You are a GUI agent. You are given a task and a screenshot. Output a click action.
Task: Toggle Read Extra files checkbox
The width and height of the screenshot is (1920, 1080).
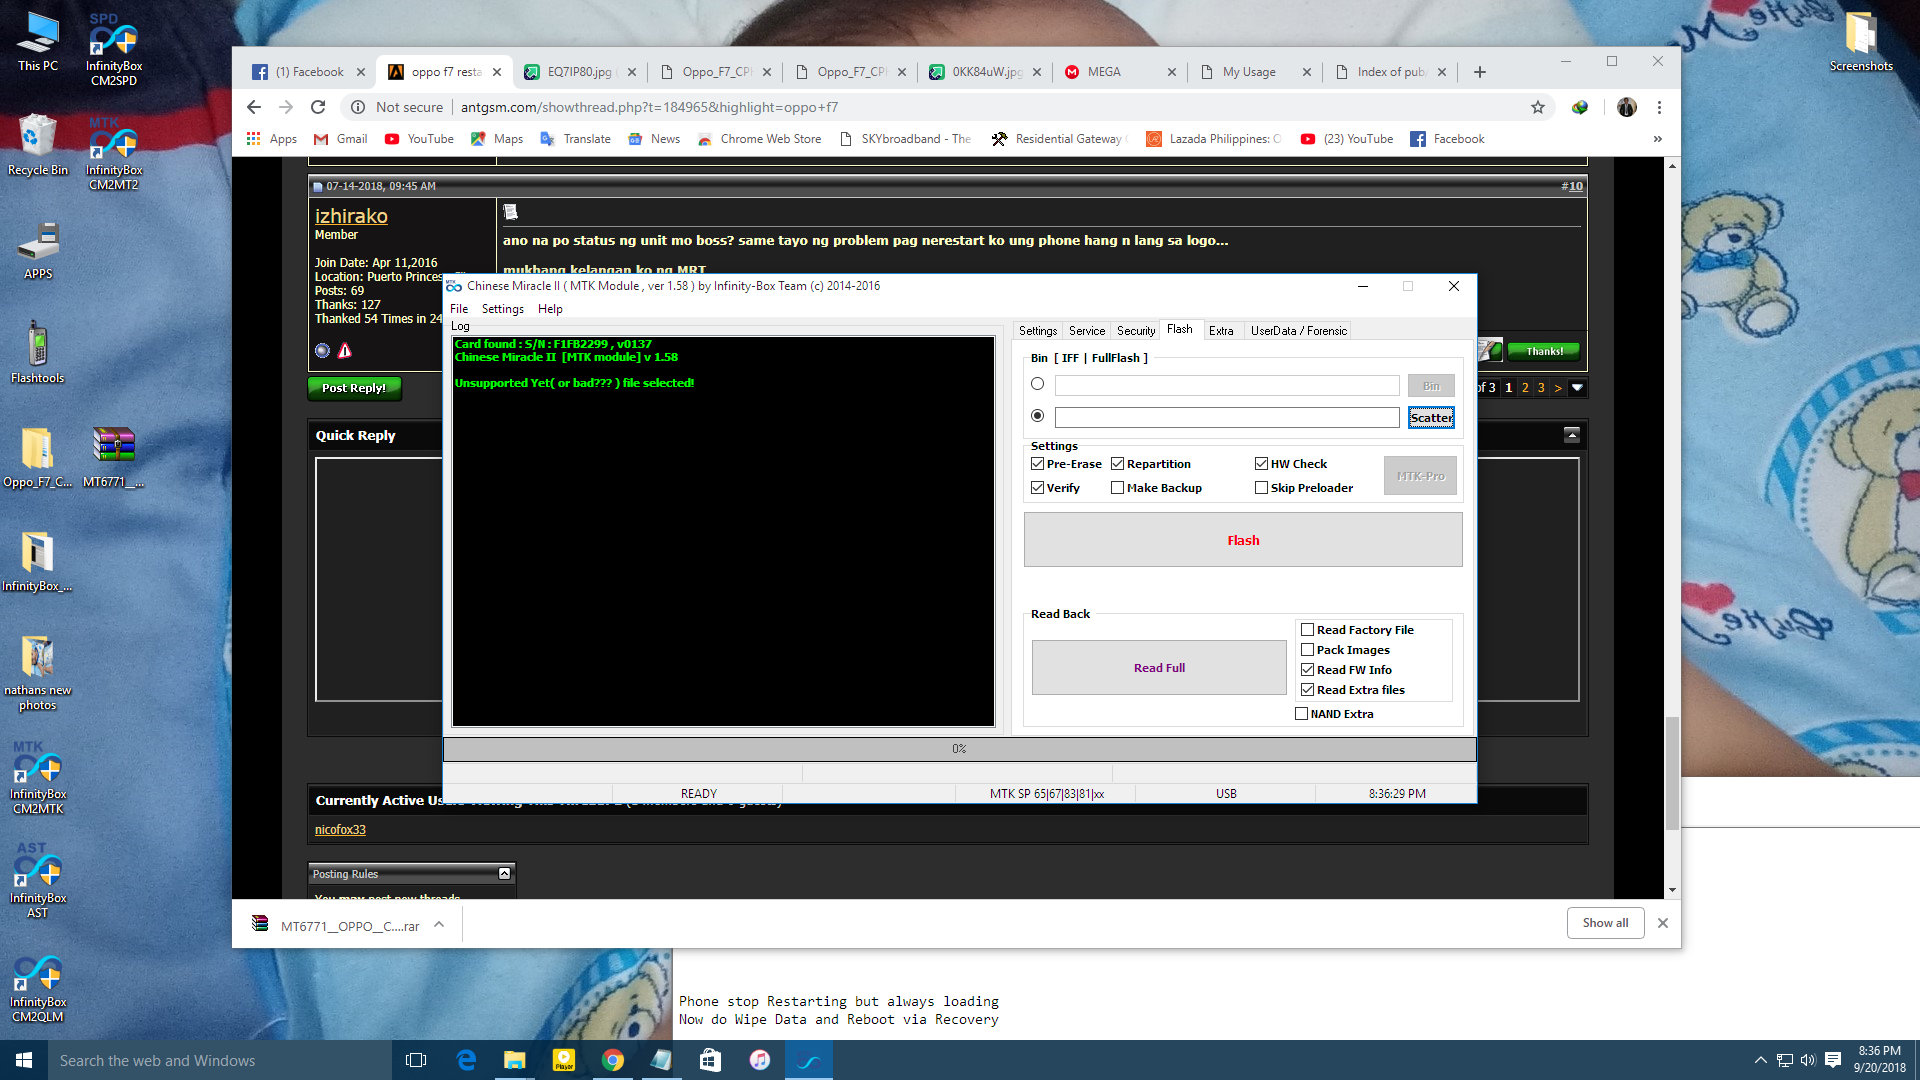point(1308,690)
